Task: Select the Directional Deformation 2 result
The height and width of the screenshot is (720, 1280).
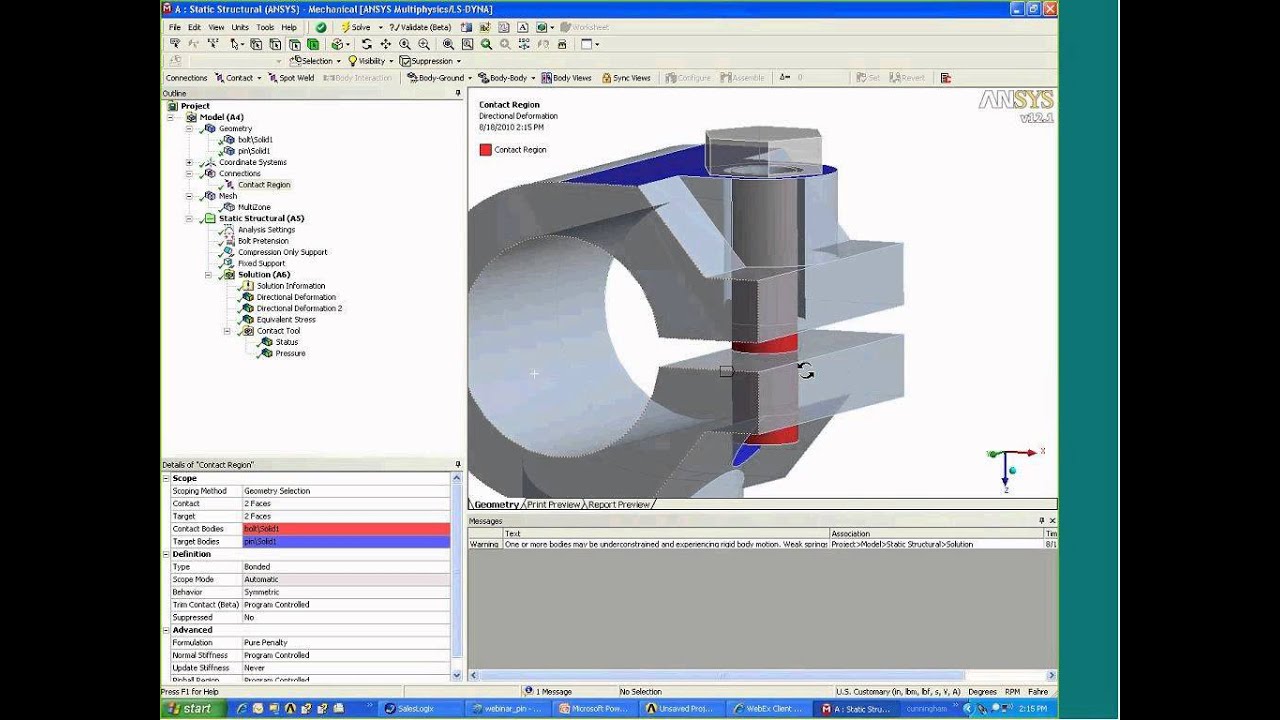Action: 299,308
